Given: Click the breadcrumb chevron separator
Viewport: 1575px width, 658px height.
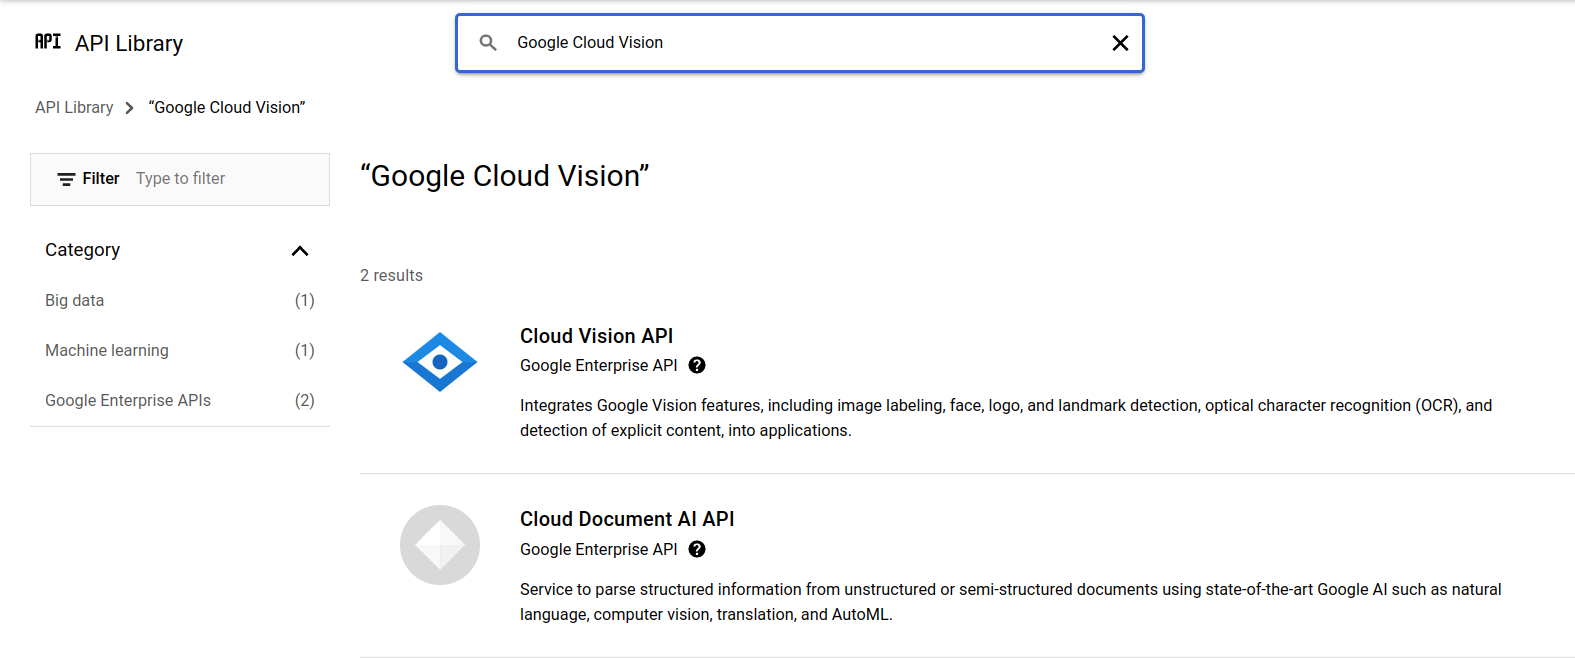Looking at the screenshot, I should click(x=129, y=108).
